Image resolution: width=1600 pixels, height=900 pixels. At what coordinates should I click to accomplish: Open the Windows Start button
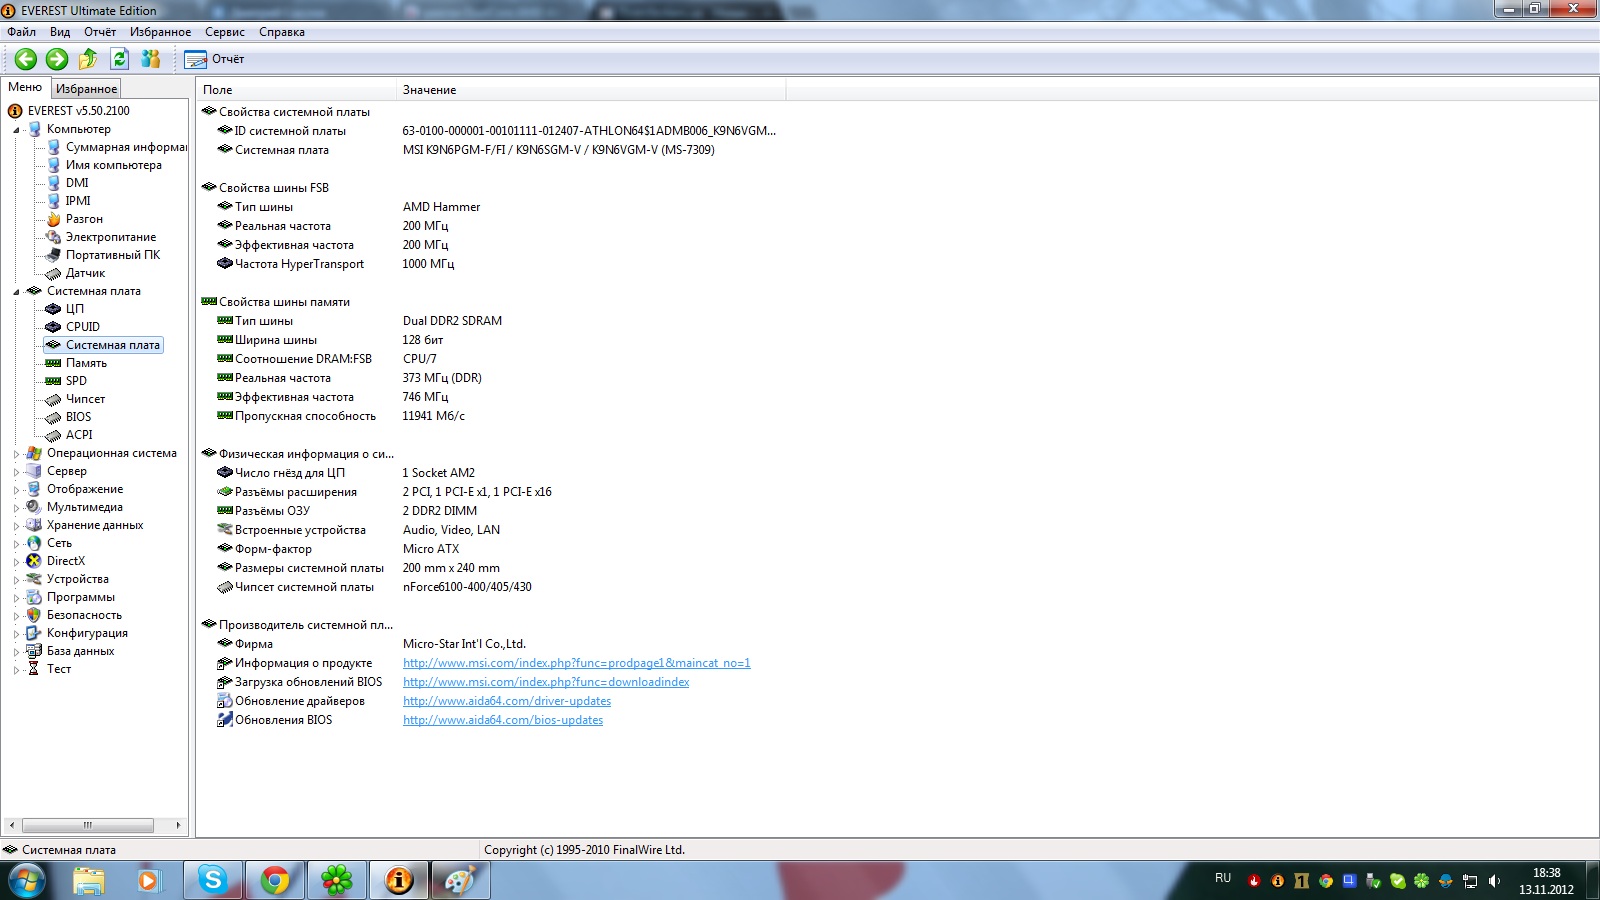coord(25,881)
